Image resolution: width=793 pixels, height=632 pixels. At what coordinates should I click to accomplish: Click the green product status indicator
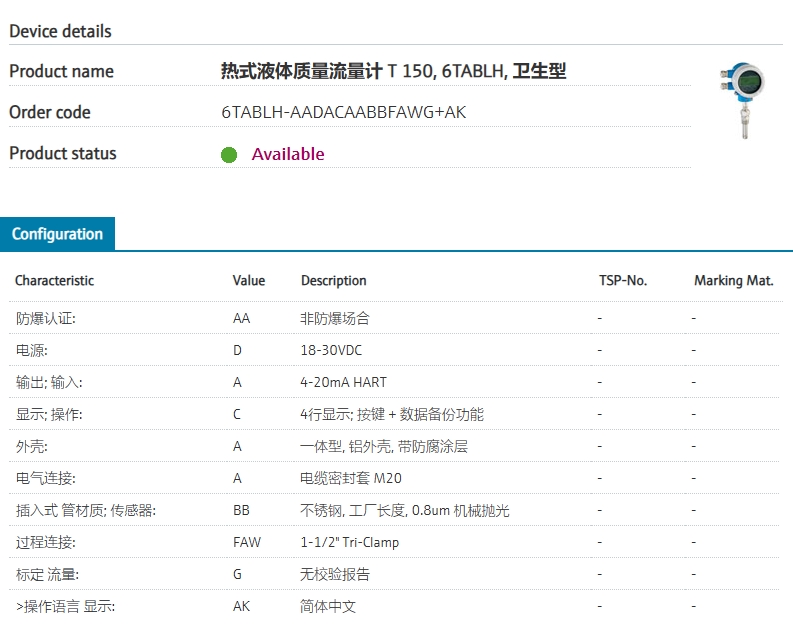click(x=229, y=155)
